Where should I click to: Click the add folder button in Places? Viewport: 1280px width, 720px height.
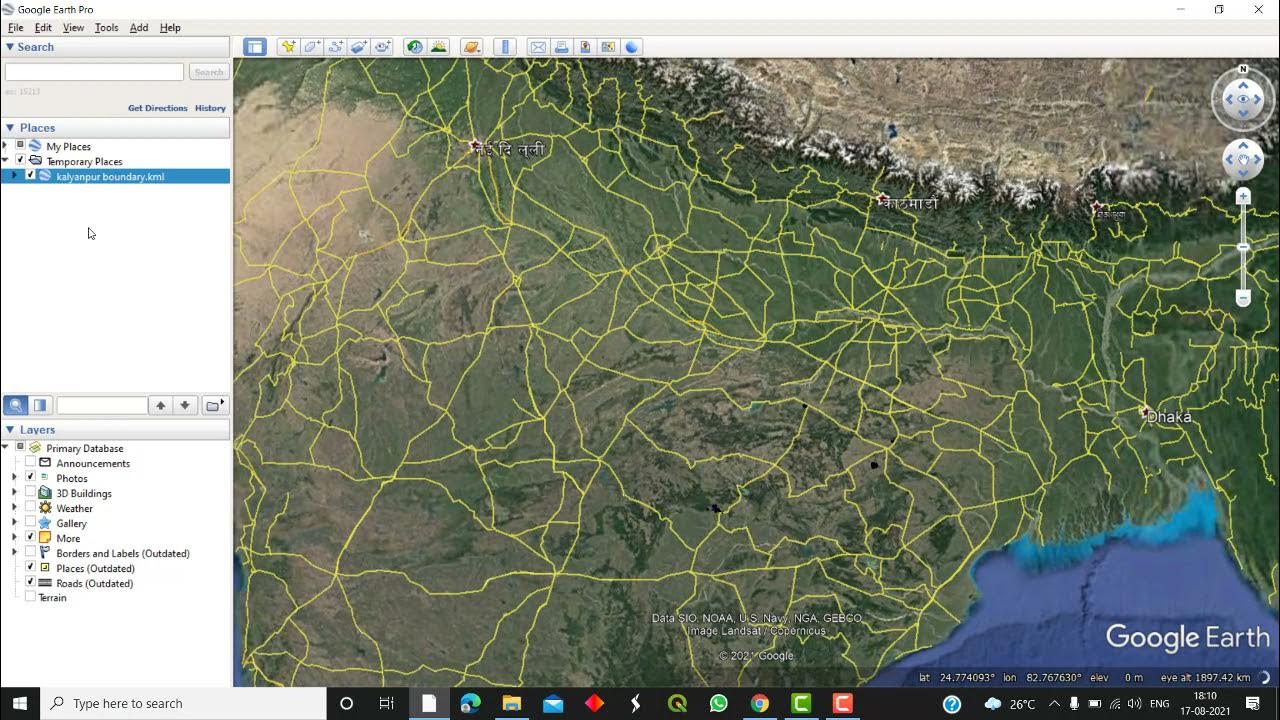click(214, 405)
